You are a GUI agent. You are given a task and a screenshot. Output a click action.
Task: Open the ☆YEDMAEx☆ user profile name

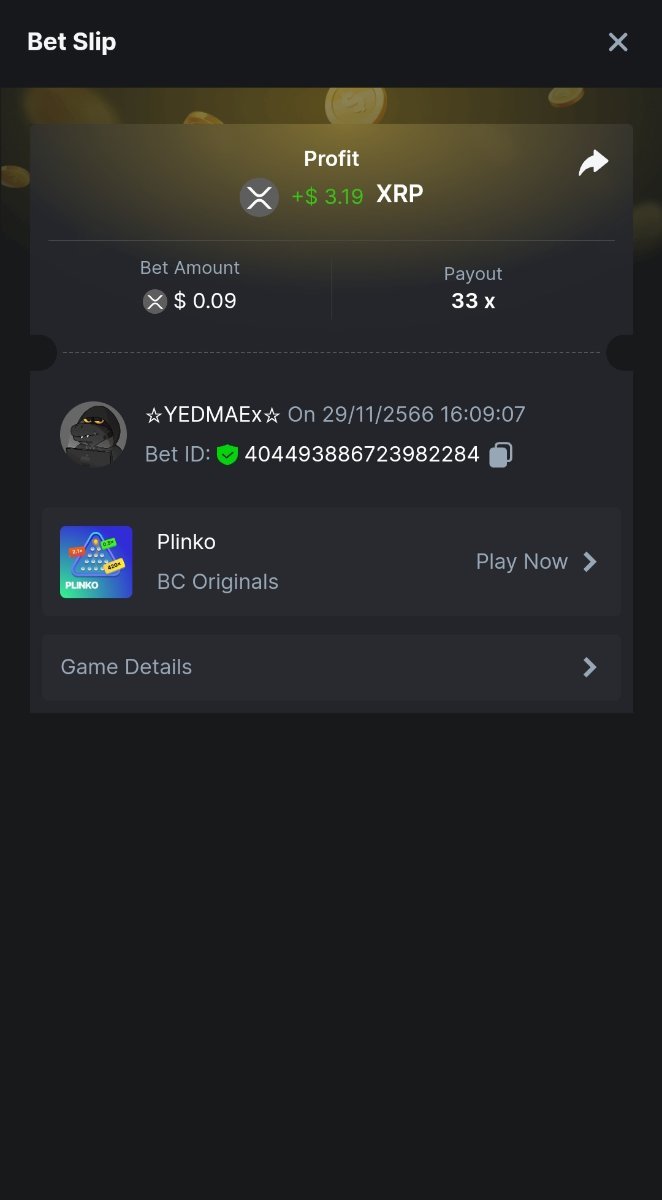pyautogui.click(x=213, y=414)
